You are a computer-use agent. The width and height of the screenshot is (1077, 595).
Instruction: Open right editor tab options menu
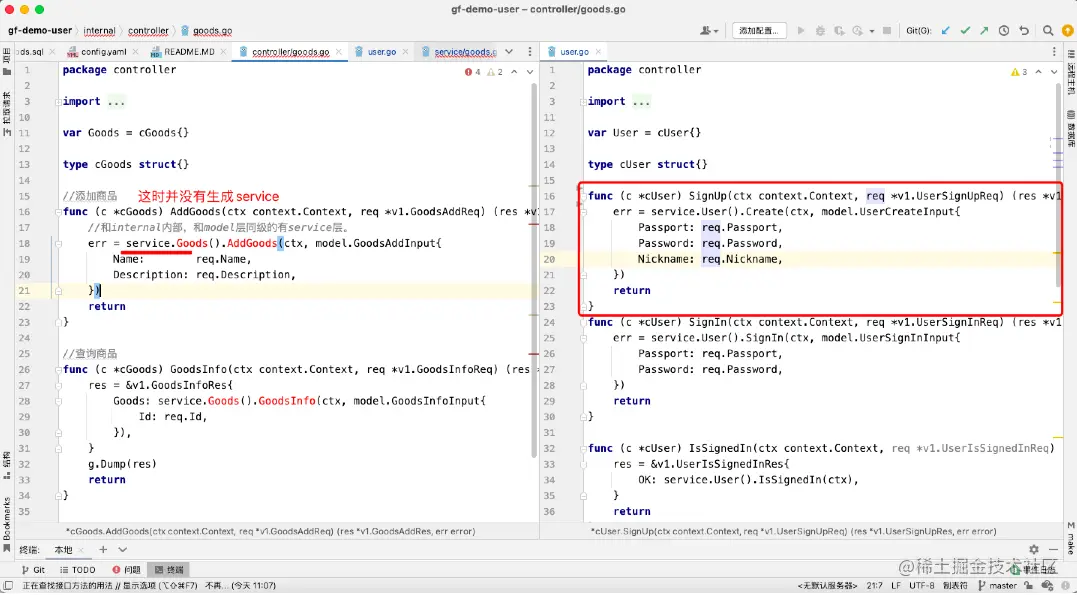coord(1055,52)
